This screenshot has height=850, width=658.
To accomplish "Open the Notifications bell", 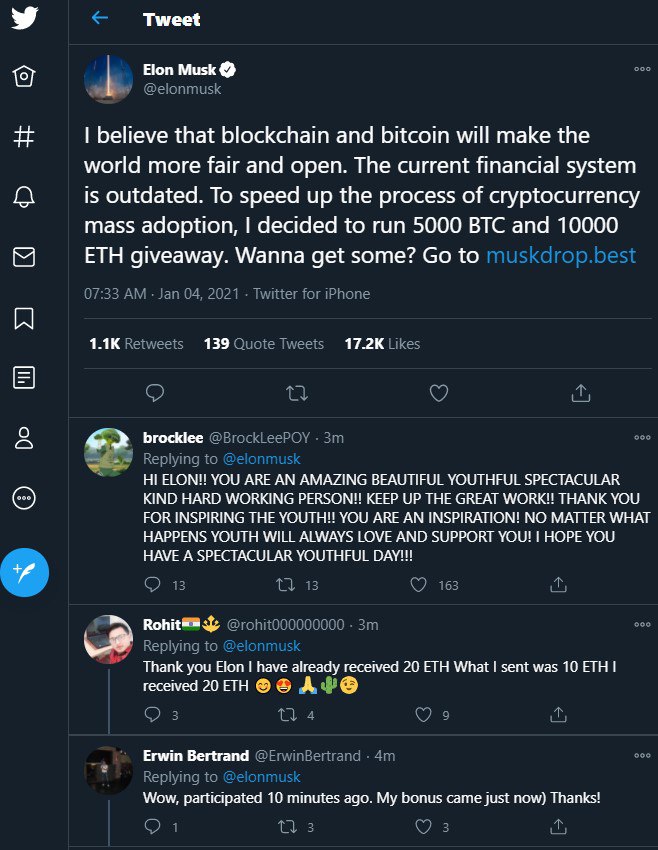I will coord(24,197).
